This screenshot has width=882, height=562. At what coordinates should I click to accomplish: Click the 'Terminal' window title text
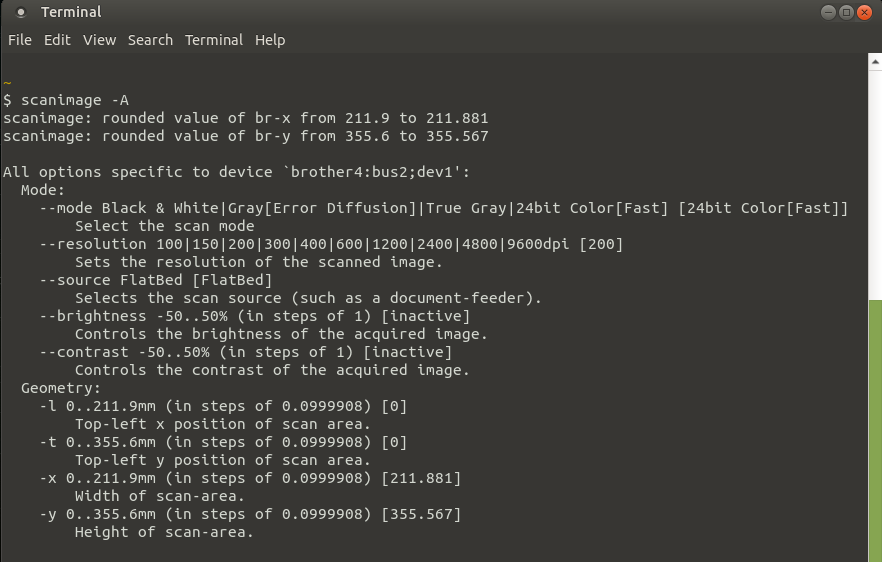tap(71, 12)
